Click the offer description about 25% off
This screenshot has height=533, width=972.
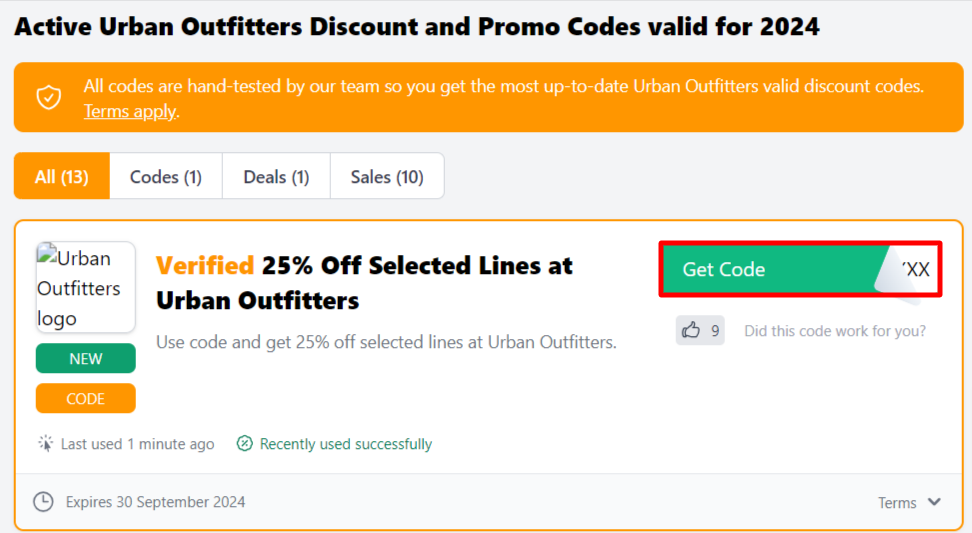386,342
